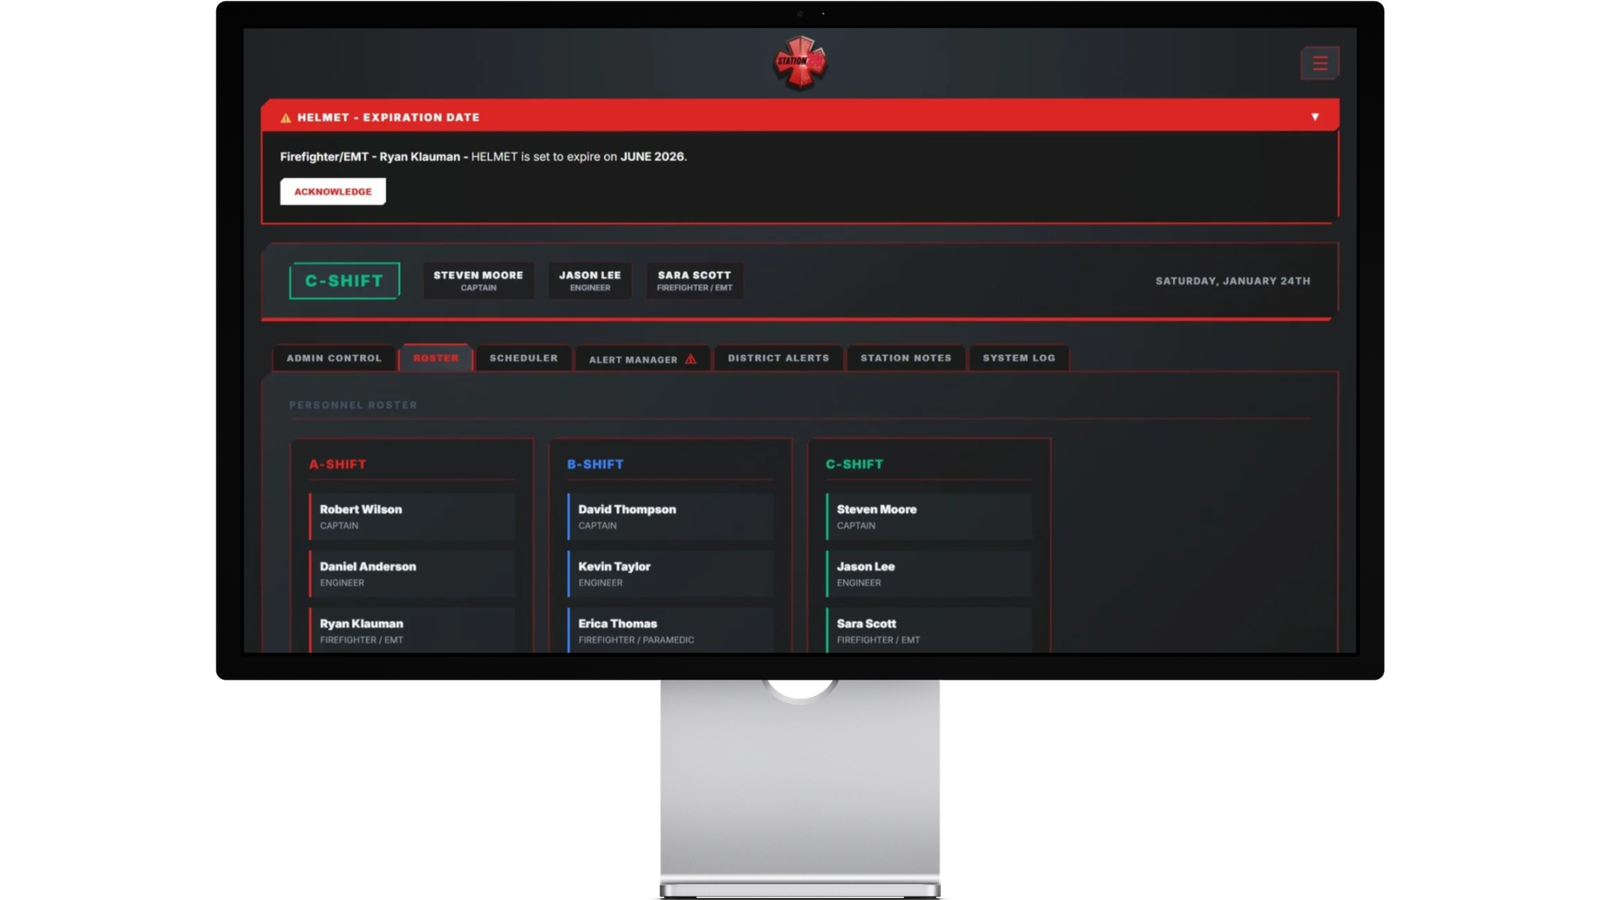
Task: Click the Alert Manager warning icon
Action: [690, 359]
